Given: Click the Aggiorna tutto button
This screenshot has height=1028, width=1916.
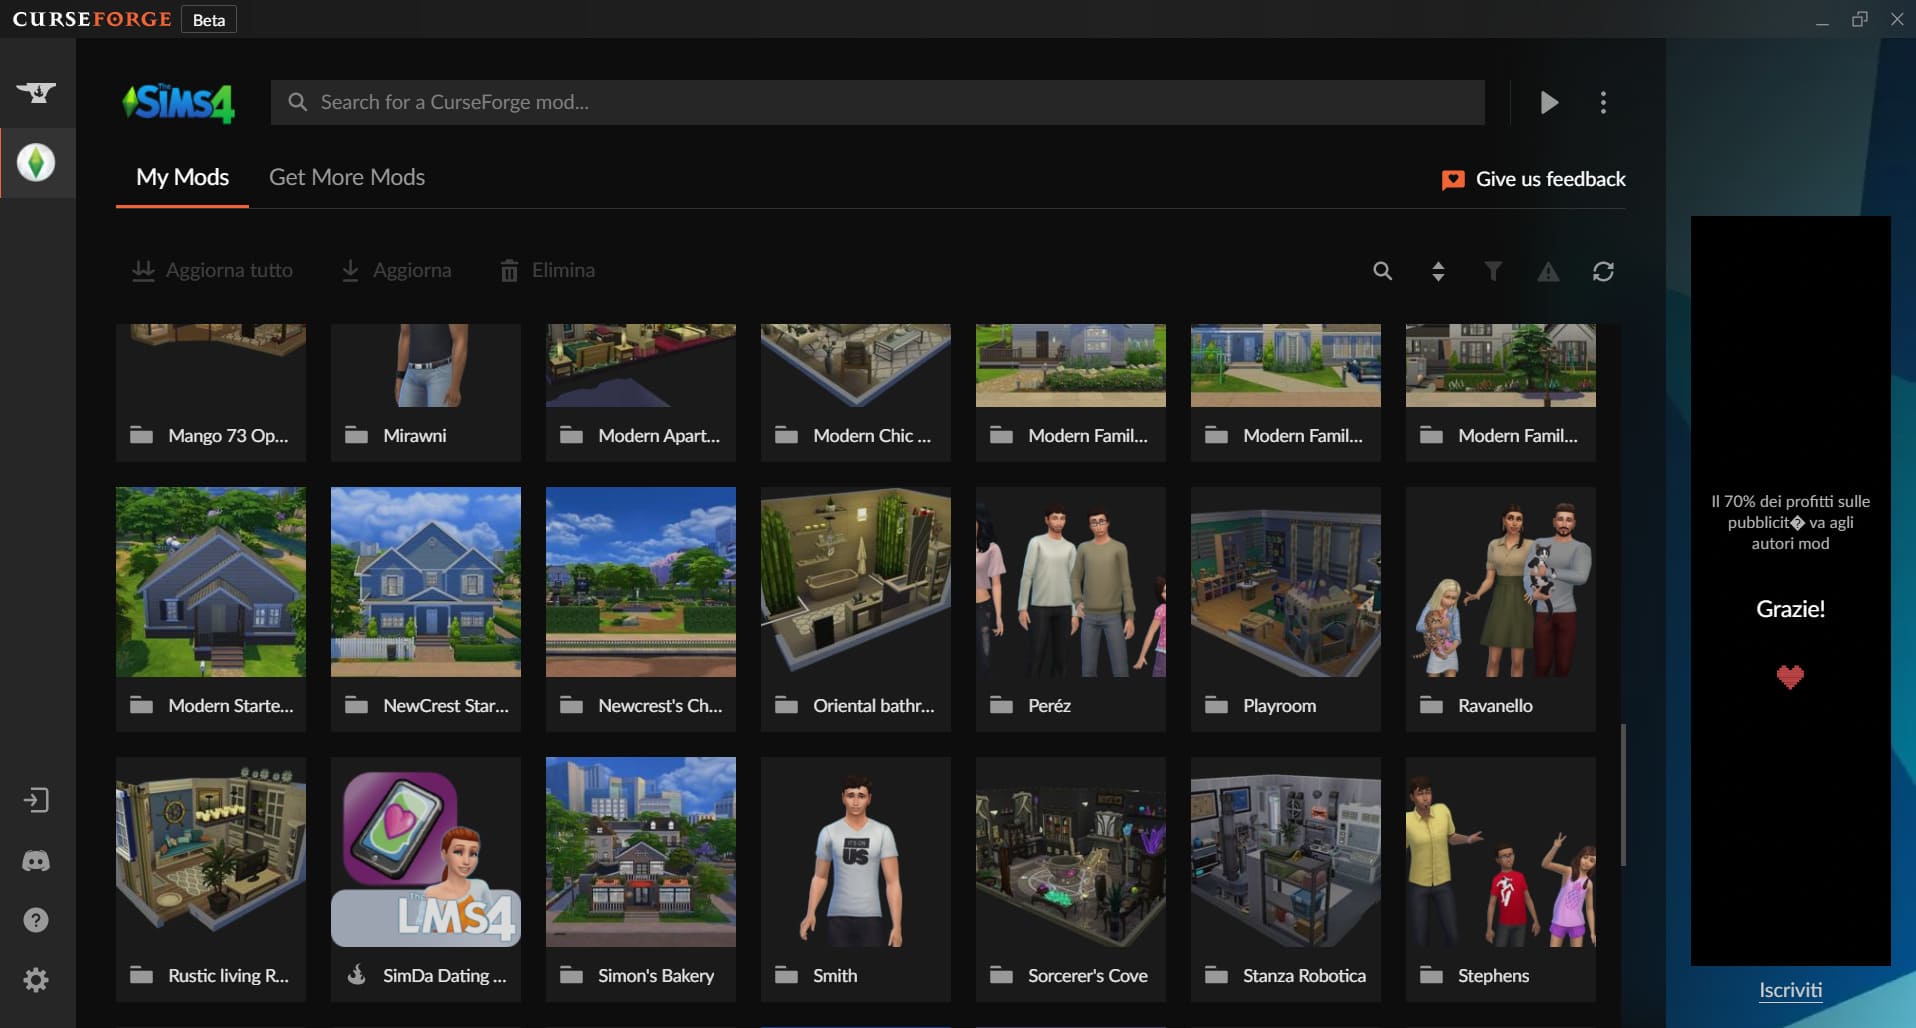Looking at the screenshot, I should tap(212, 271).
